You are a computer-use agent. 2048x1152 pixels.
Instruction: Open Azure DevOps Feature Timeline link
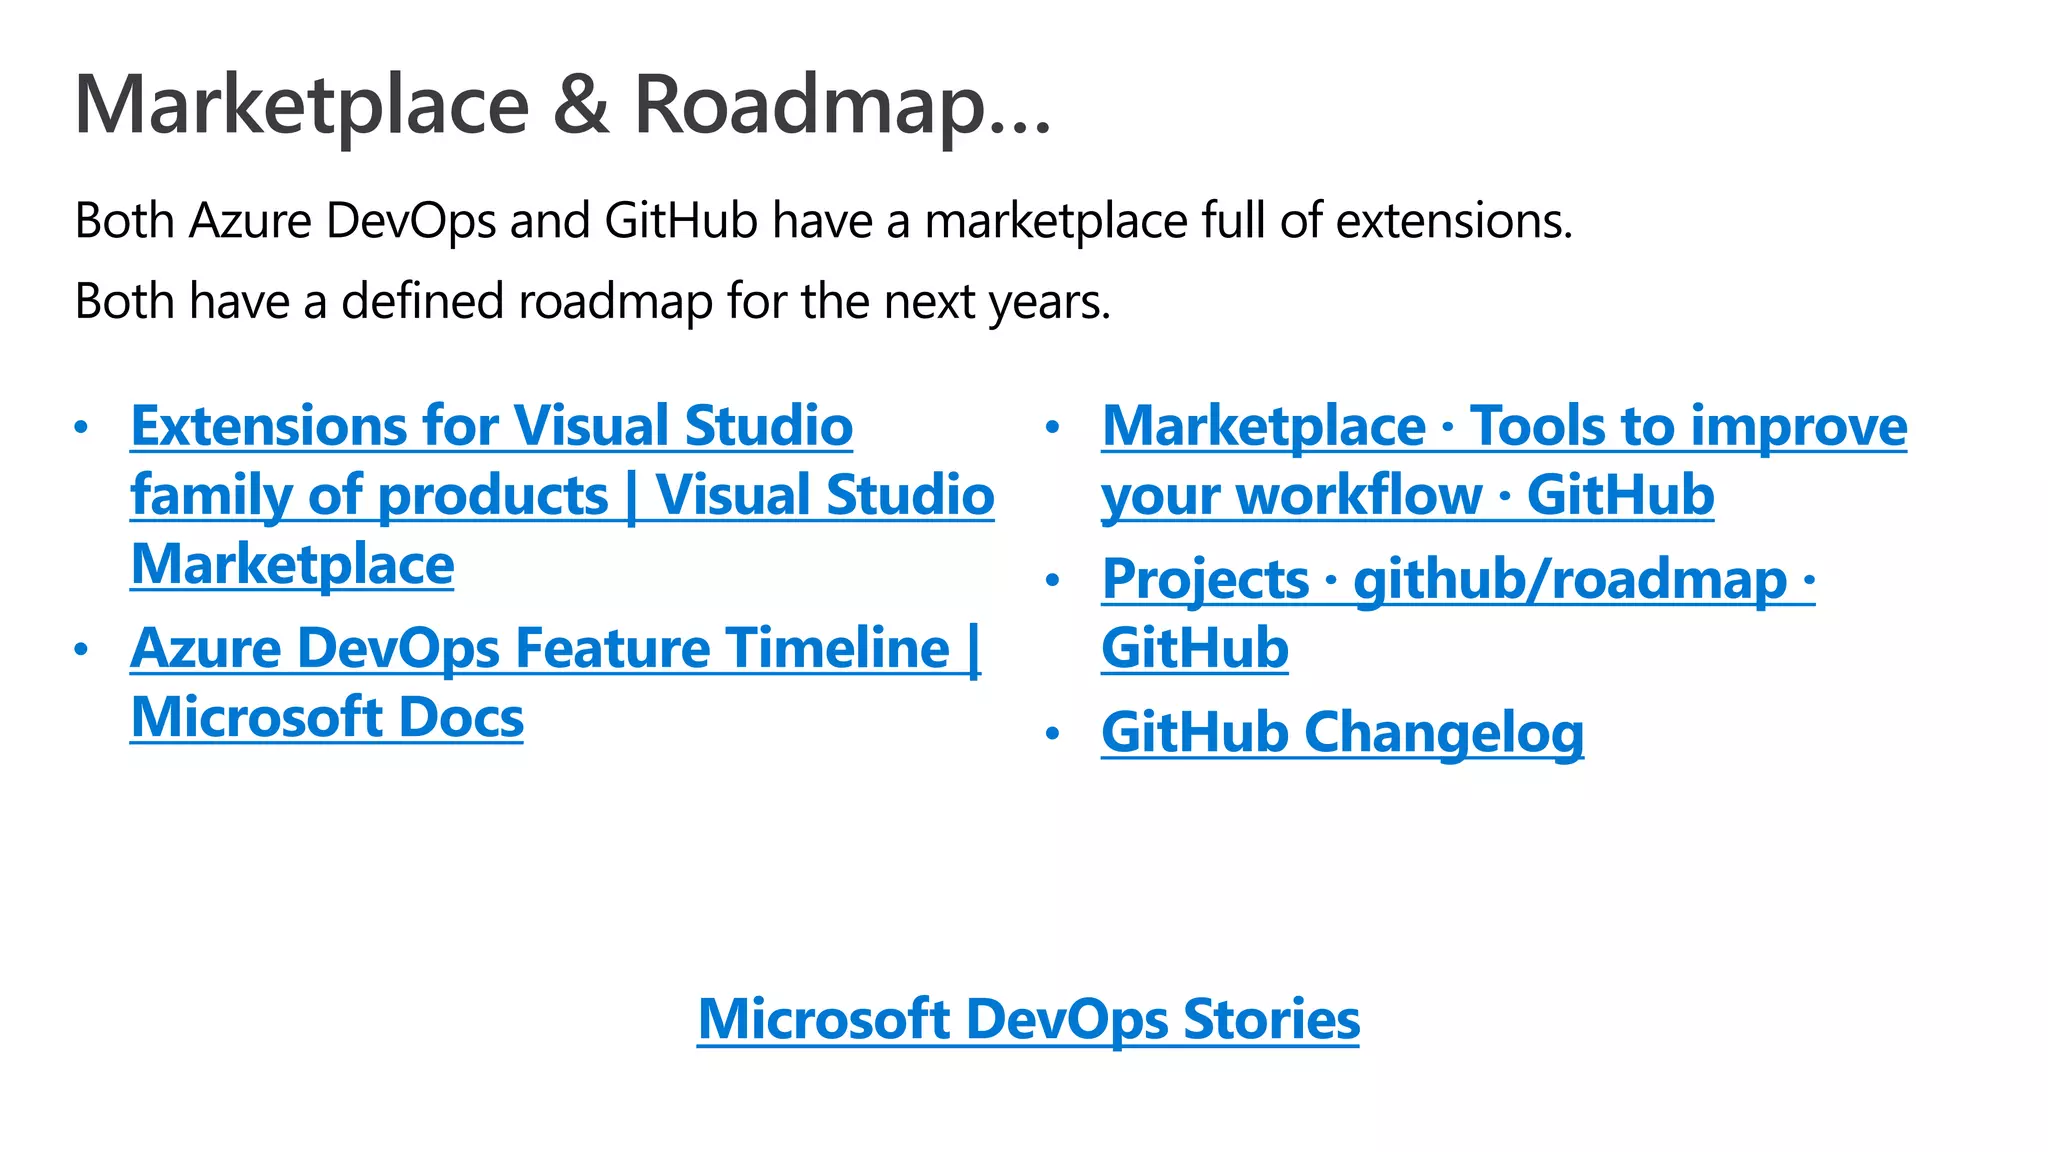pyautogui.click(x=555, y=648)
